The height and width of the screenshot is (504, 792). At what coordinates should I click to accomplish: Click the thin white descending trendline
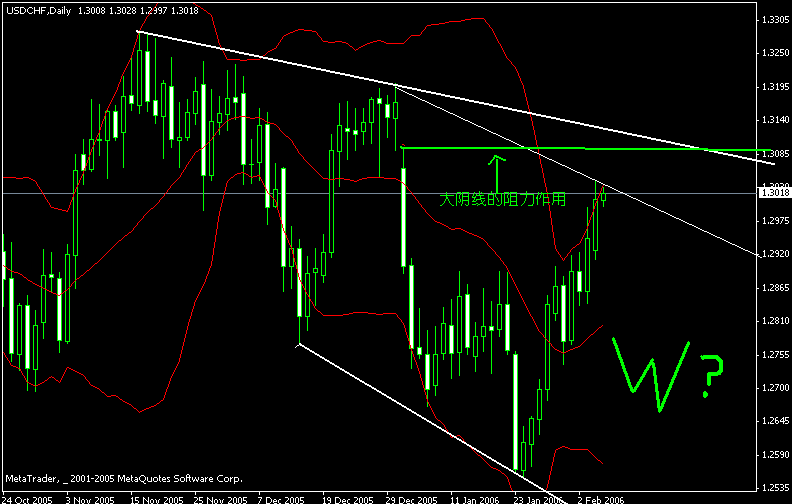[x=576, y=171]
